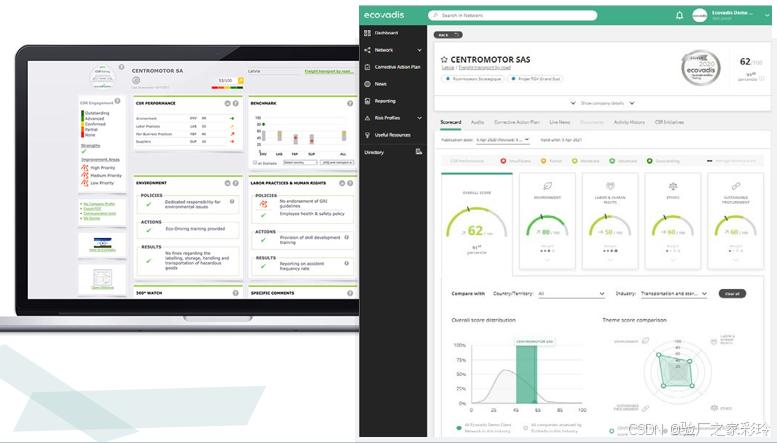Open the CSR Initiatives tab
Screen dimensions: 777x443
click(669, 122)
